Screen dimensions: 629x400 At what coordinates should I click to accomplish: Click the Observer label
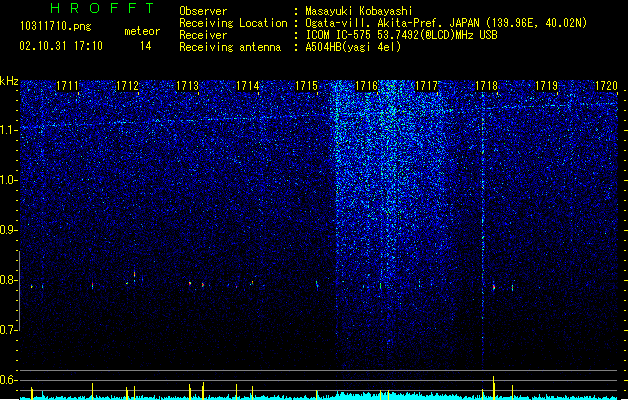(x=203, y=11)
